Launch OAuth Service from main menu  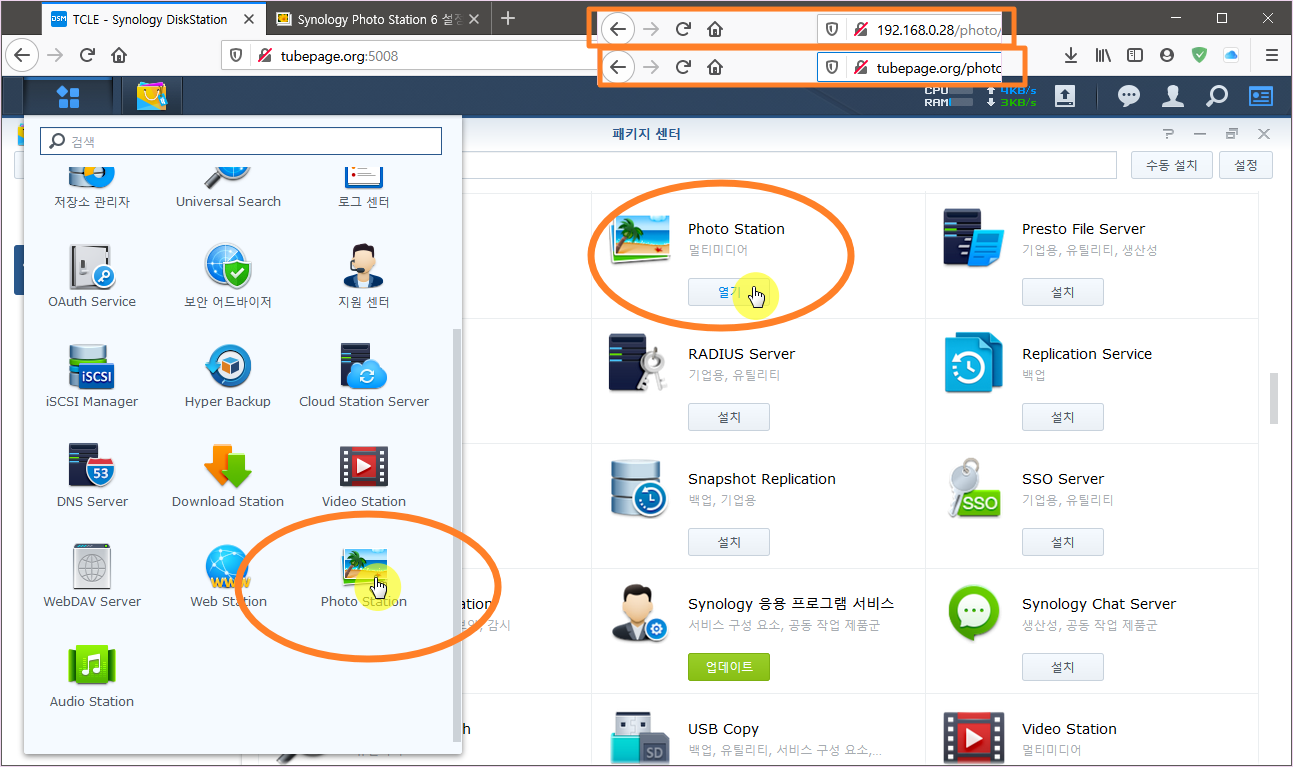pyautogui.click(x=92, y=275)
